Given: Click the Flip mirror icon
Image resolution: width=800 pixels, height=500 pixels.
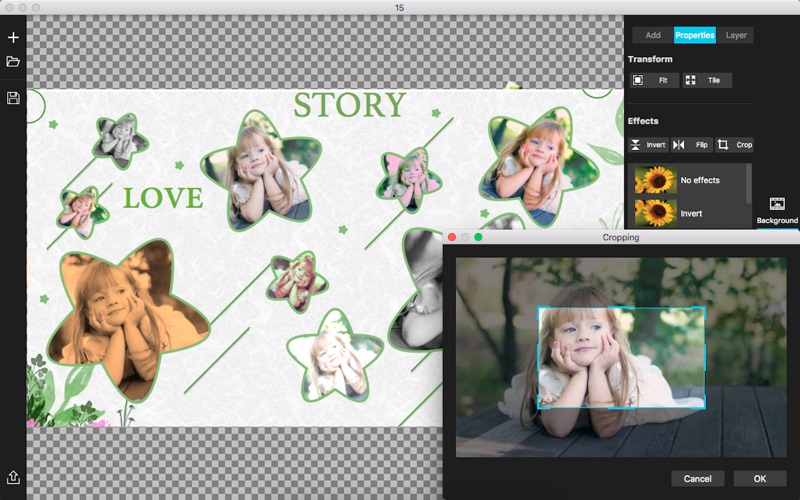Looking at the screenshot, I should coord(679,145).
